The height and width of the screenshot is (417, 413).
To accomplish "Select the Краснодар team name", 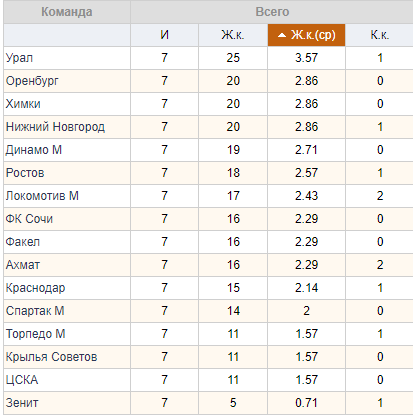I will point(35,288).
